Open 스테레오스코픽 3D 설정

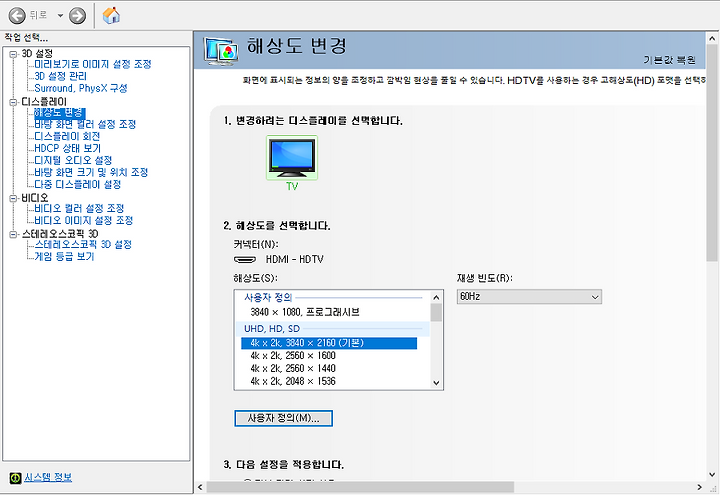tap(83, 244)
